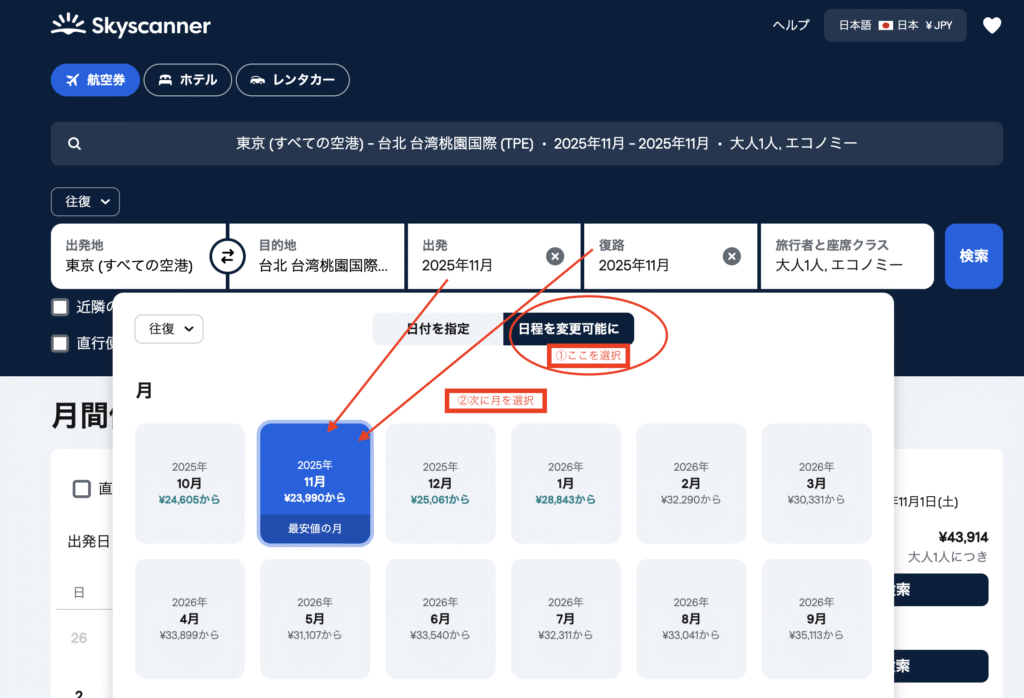The image size is (1024, 698).
Task: Clear the departure date with X icon
Action: tap(555, 256)
